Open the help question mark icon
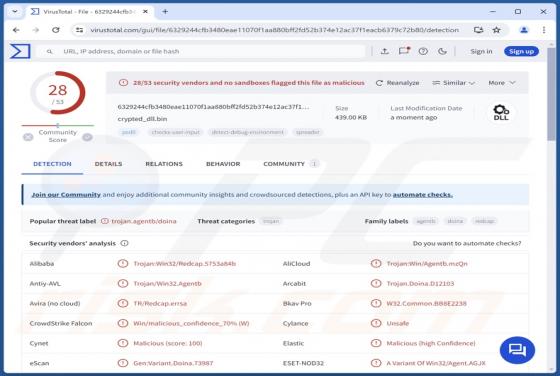Screen dimensions: 560x376 pyautogui.click(x=423, y=51)
